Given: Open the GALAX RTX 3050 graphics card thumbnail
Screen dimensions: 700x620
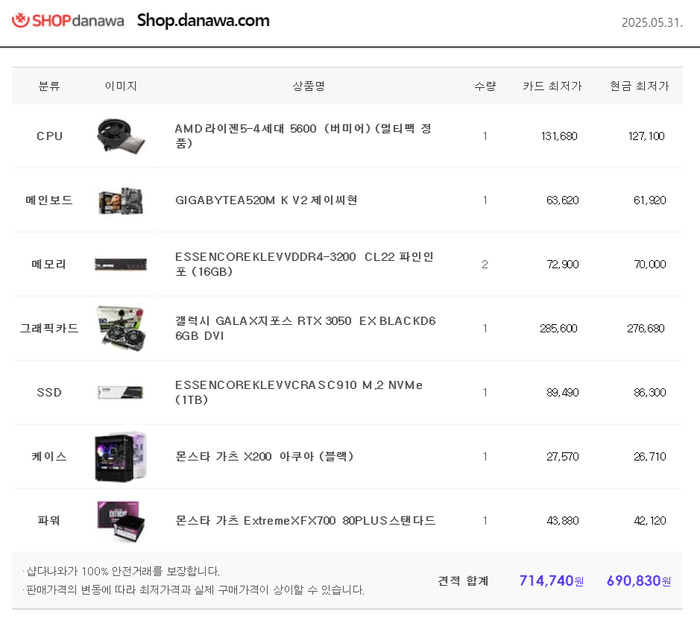Looking at the screenshot, I should pyautogui.click(x=121, y=328).
